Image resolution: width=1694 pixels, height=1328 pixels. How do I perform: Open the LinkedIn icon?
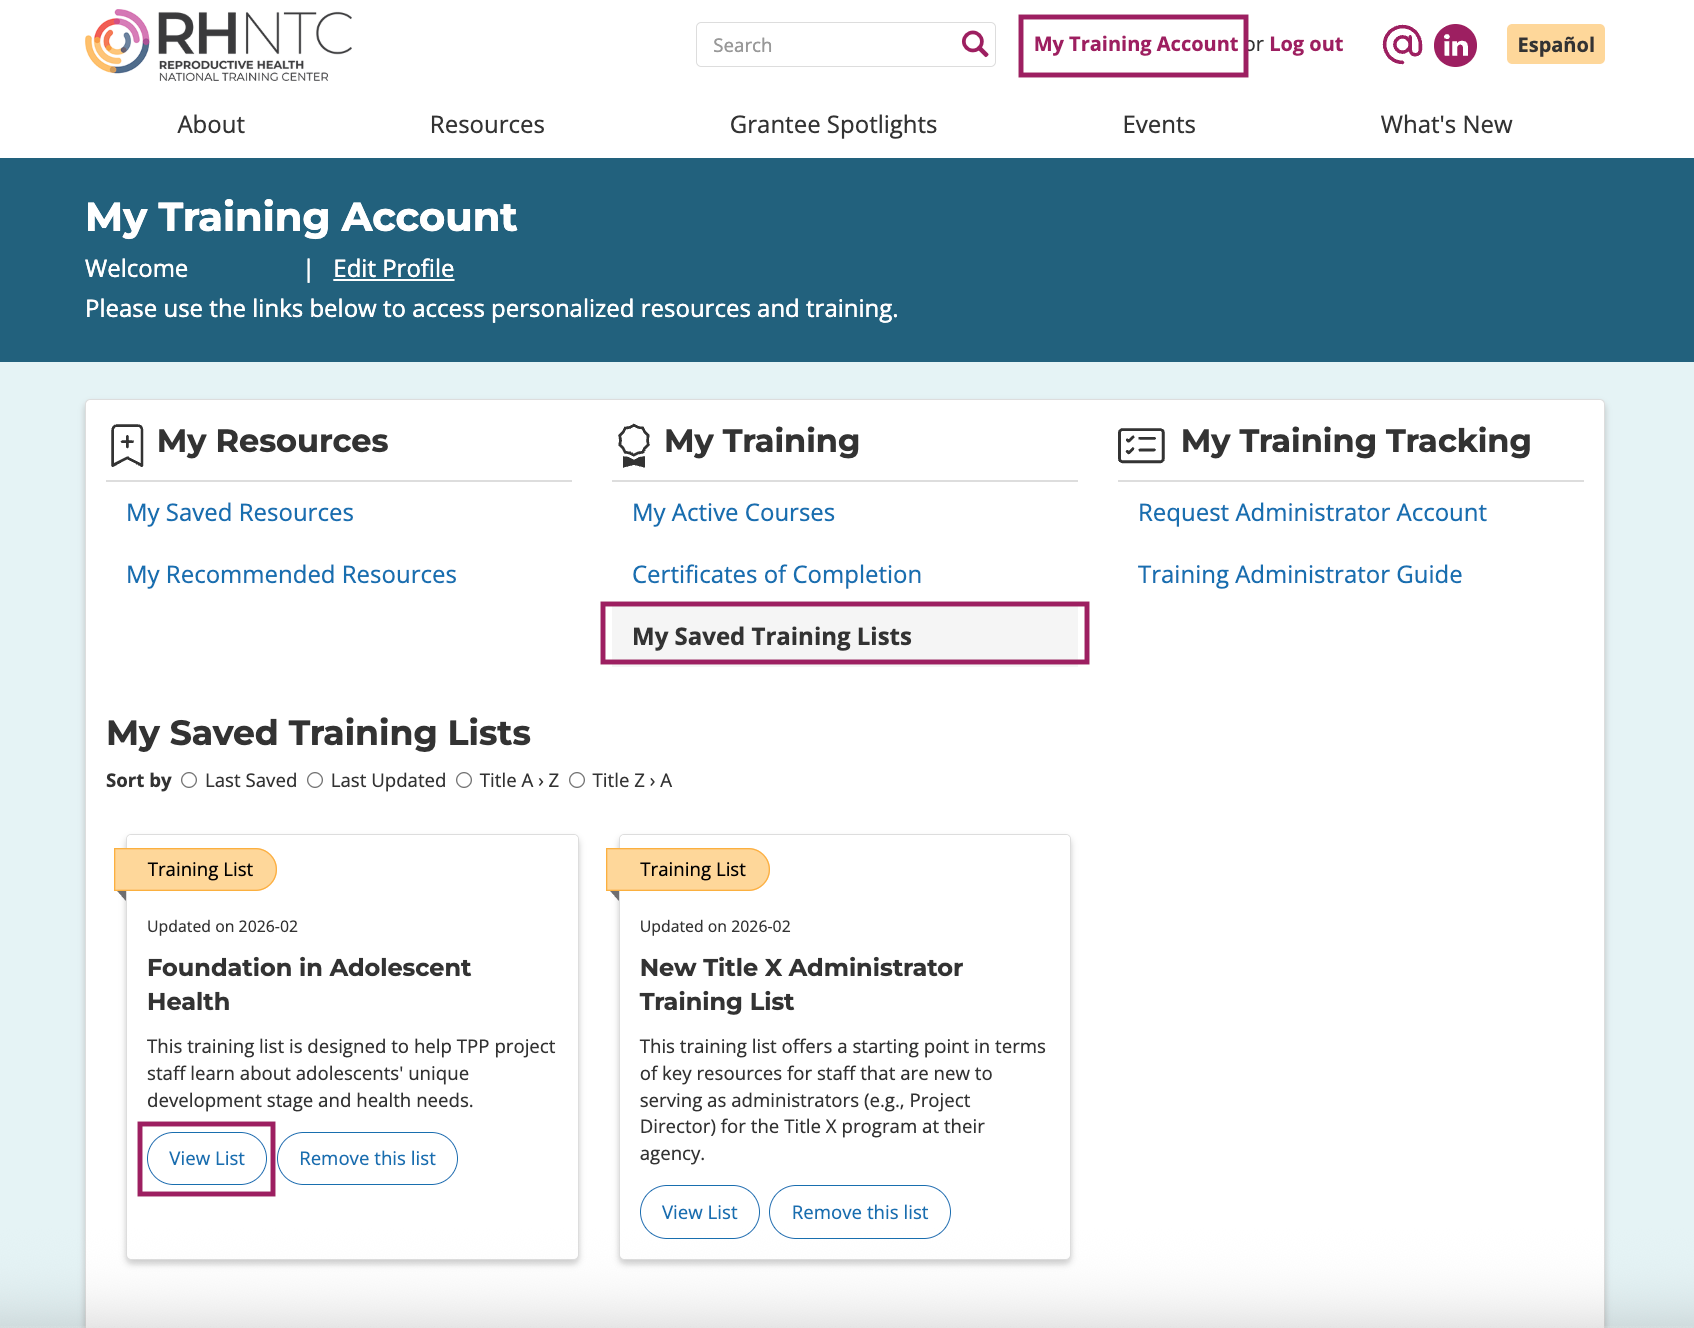[1456, 44]
